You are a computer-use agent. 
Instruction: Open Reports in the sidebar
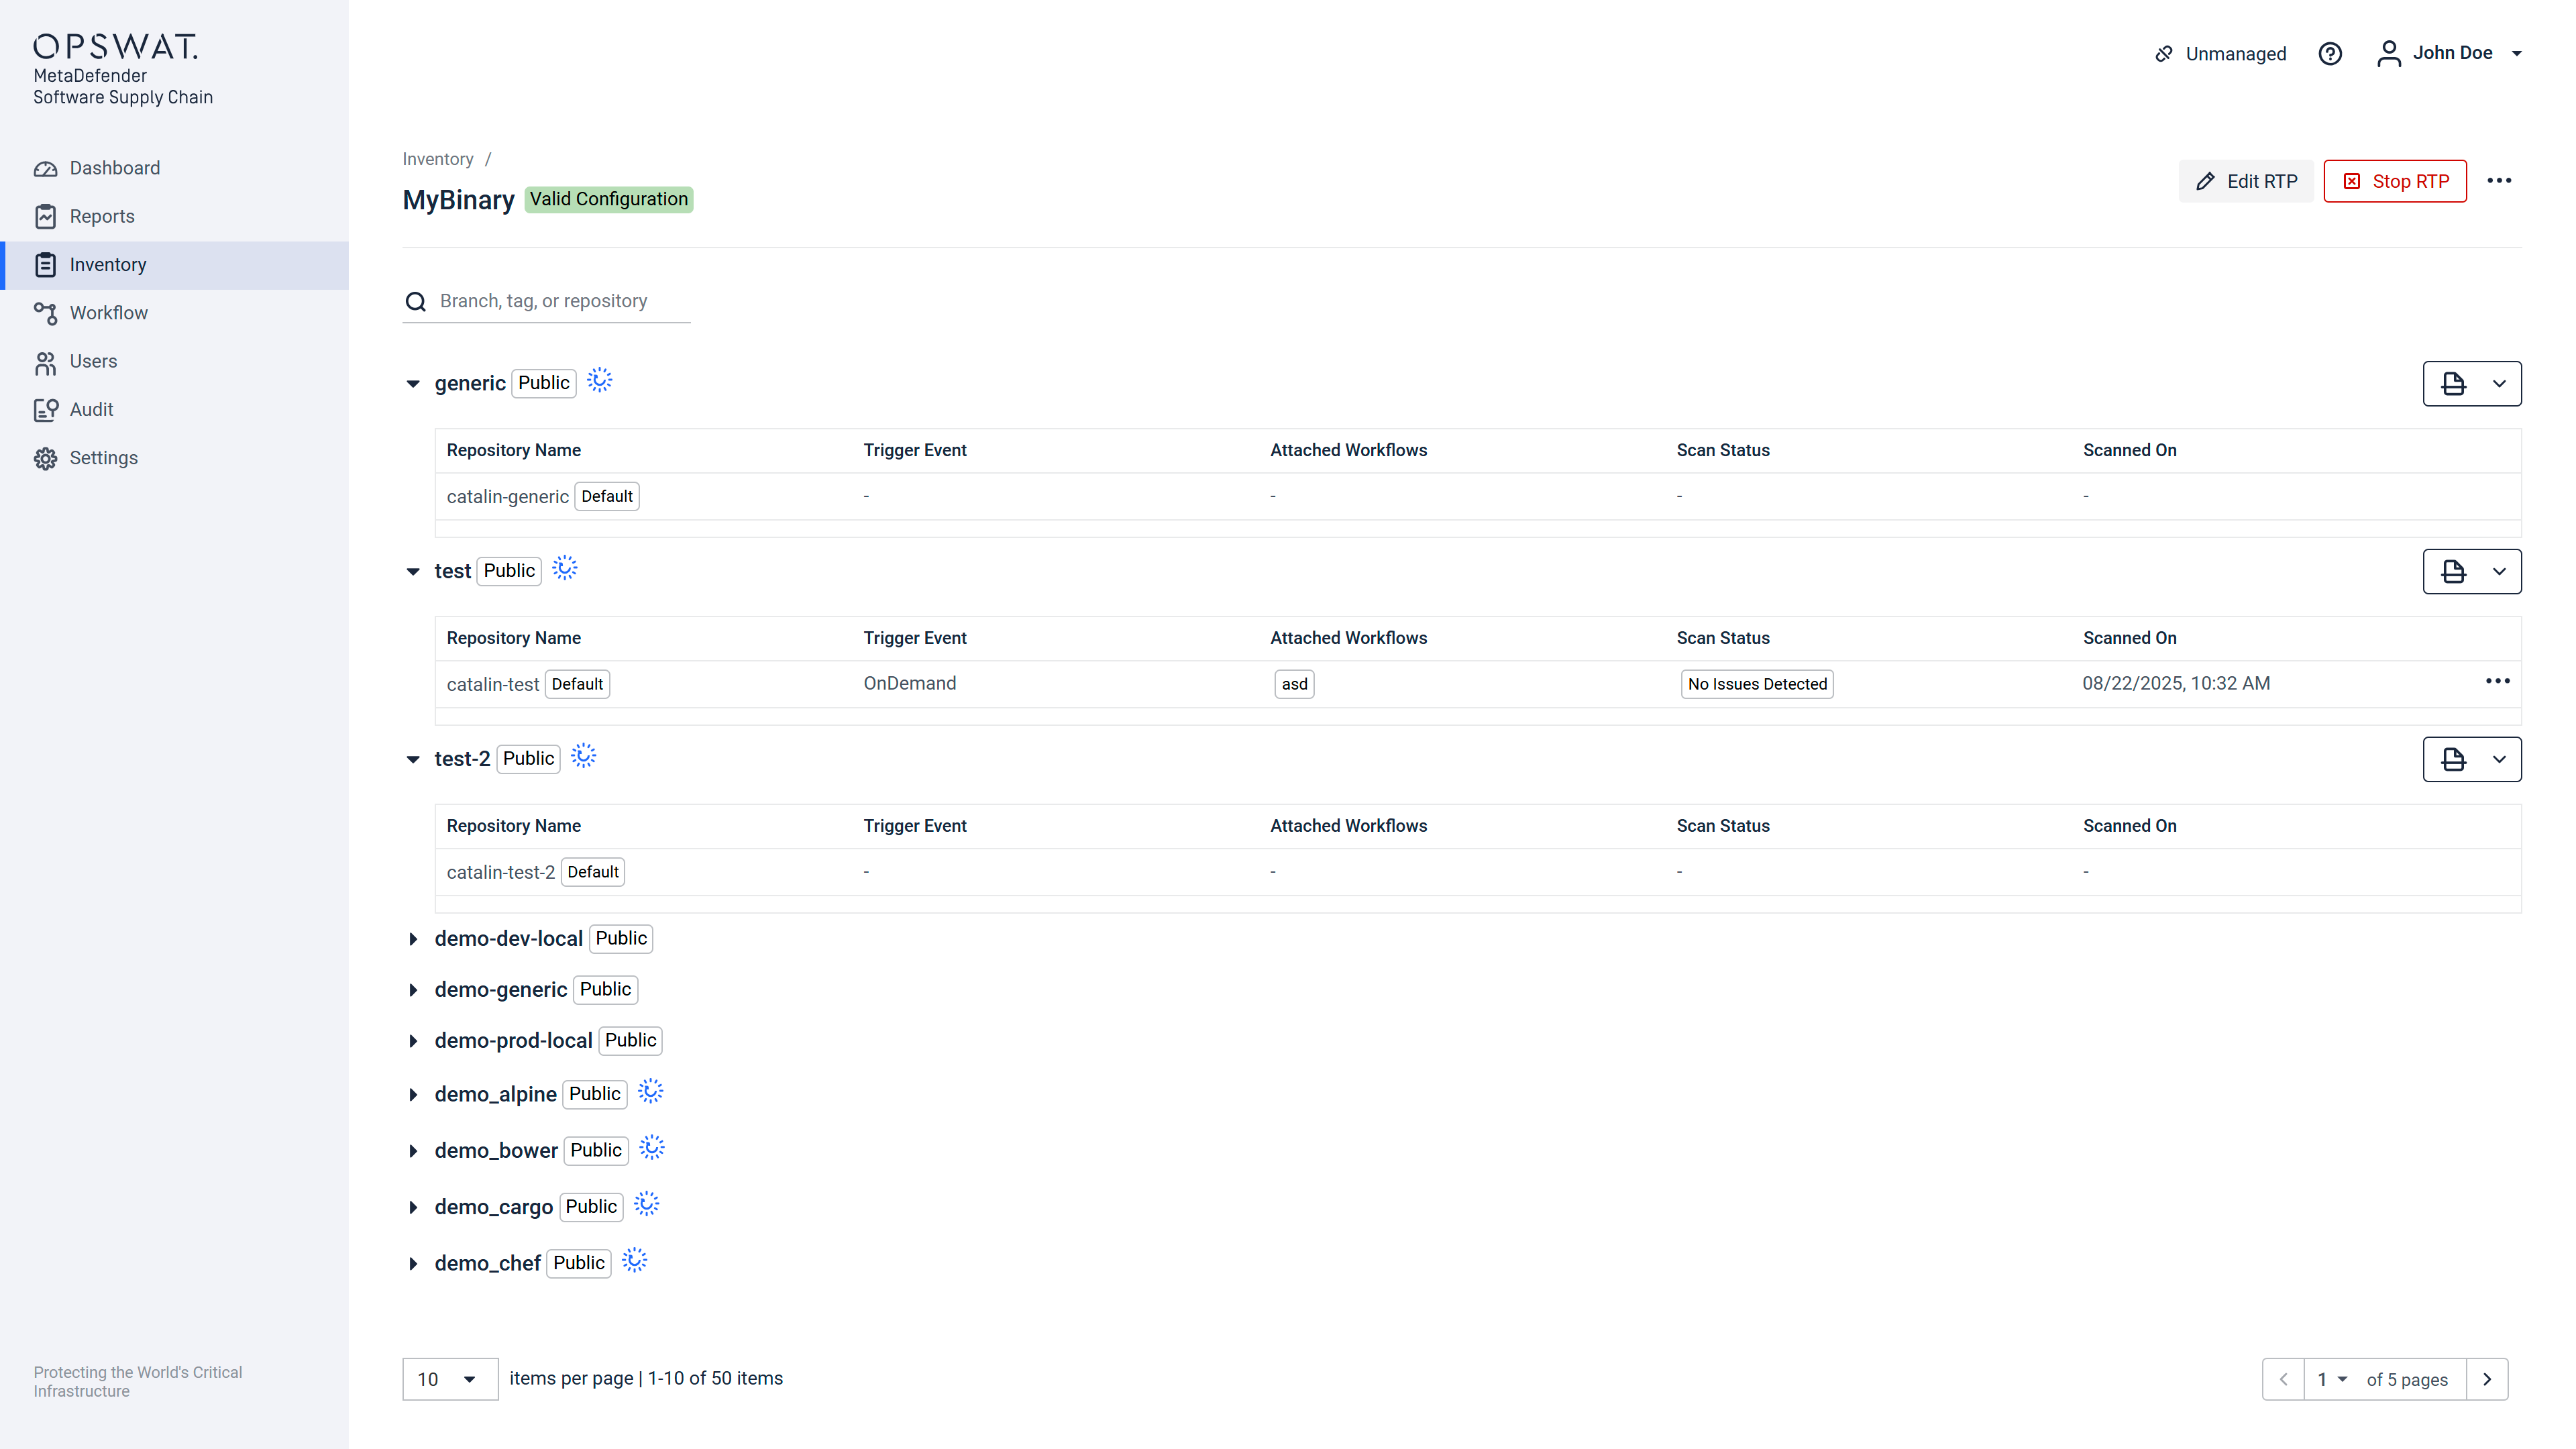174,216
